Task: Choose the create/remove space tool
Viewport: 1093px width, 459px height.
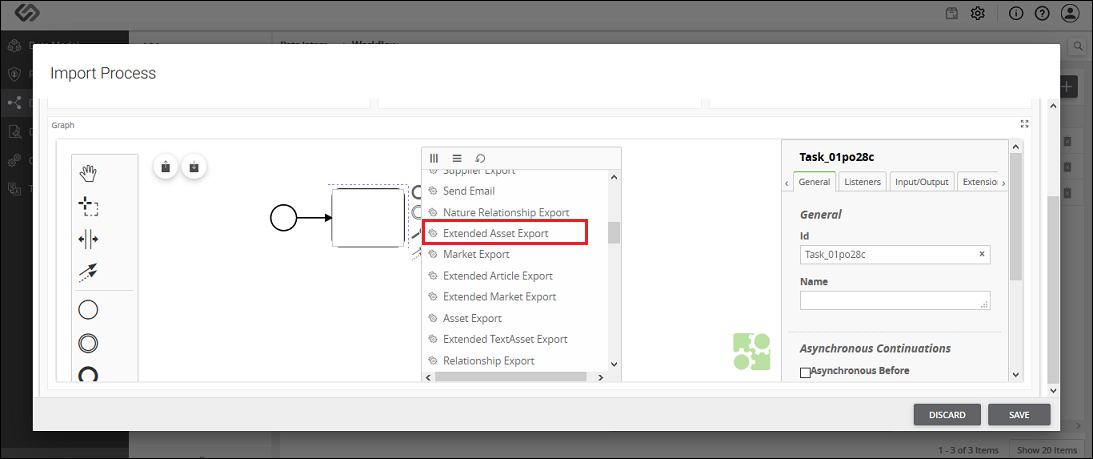Action: pos(88,239)
